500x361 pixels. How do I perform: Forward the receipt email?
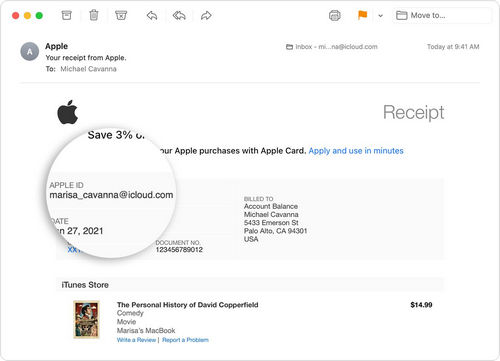pyautogui.click(x=206, y=15)
